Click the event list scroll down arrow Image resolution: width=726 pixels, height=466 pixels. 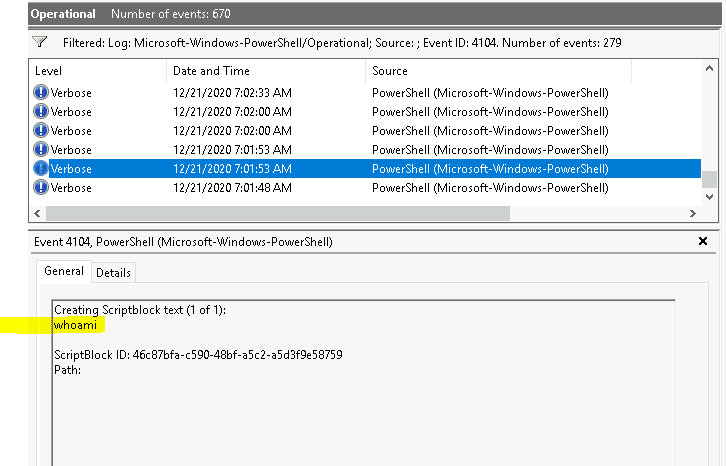[709, 197]
